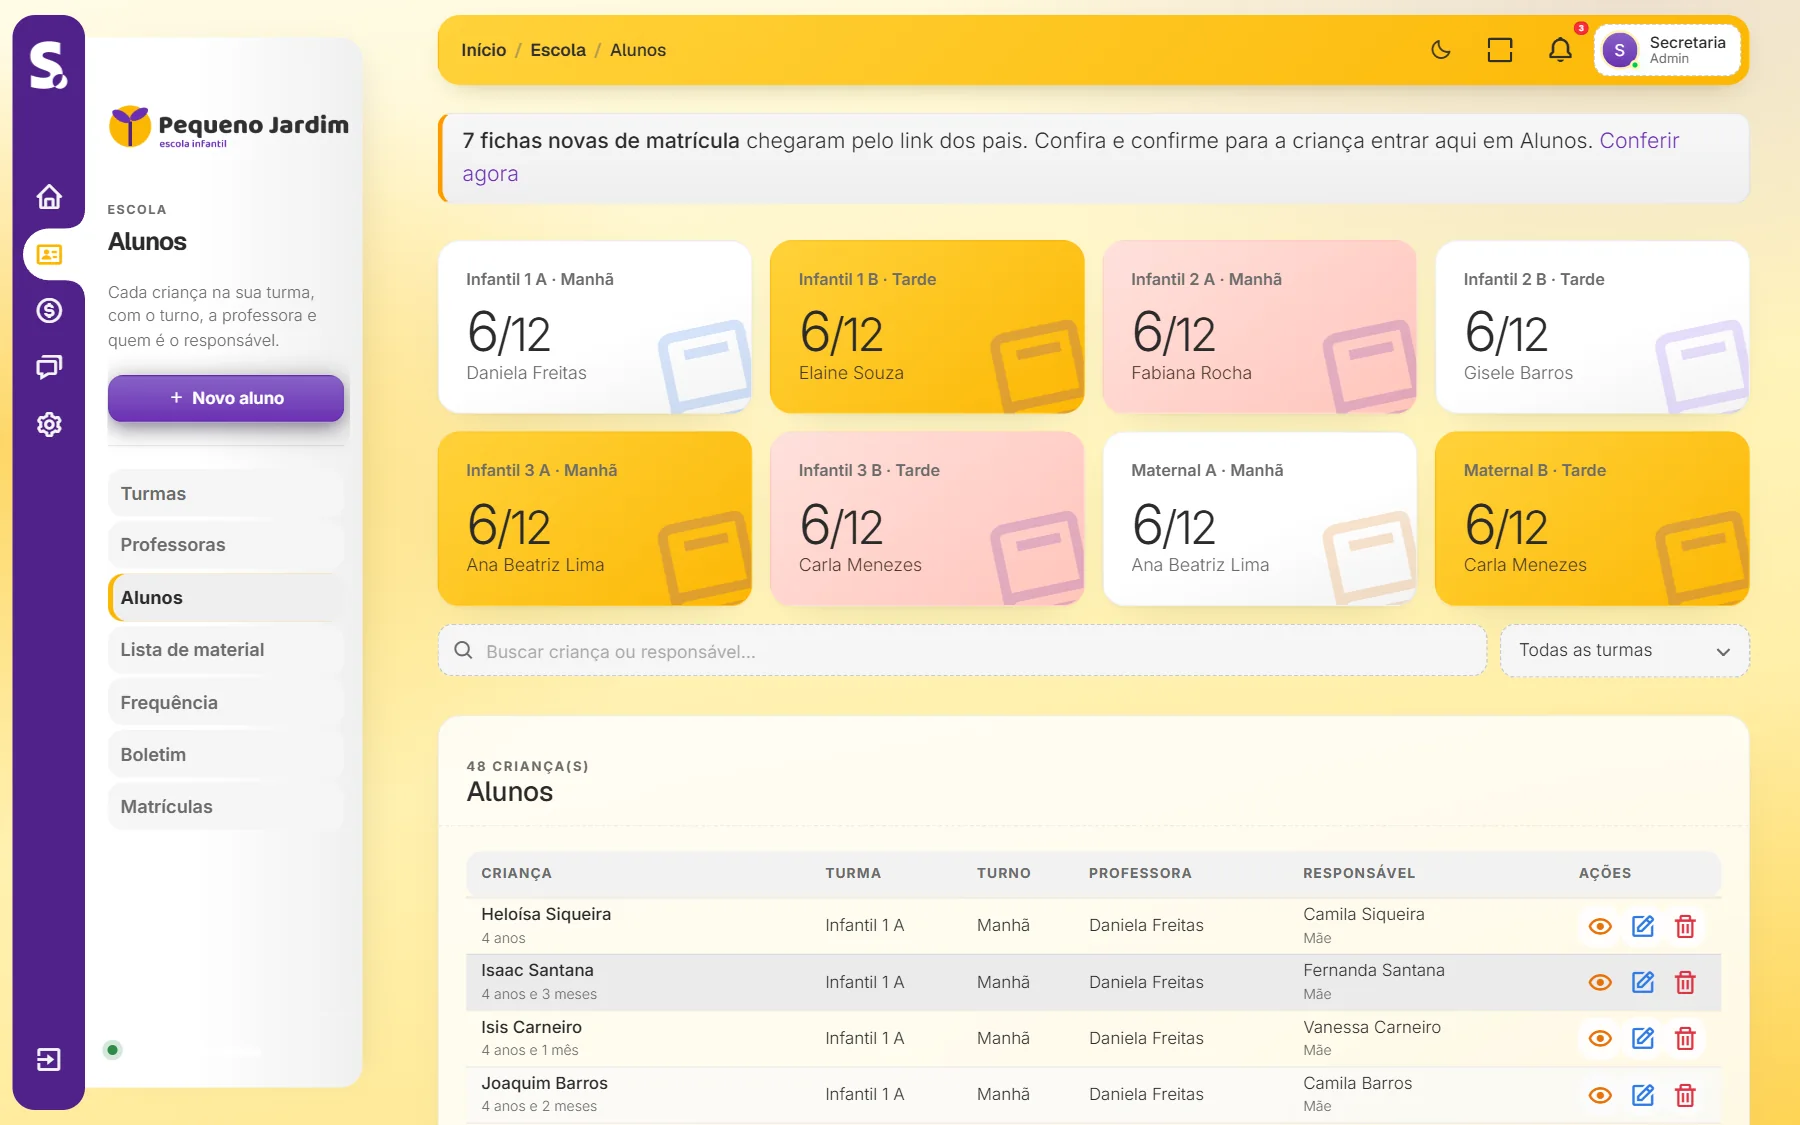Enter fullscreen with the square icon
Screen dimensions: 1800x1125
click(1500, 50)
